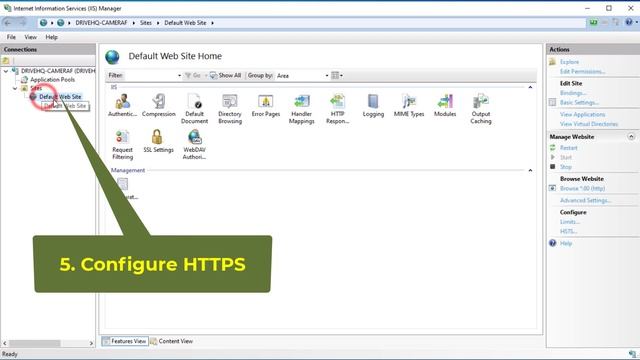This screenshot has height=360, width=640.
Task: Select Application Pools in tree
Action: (52, 80)
